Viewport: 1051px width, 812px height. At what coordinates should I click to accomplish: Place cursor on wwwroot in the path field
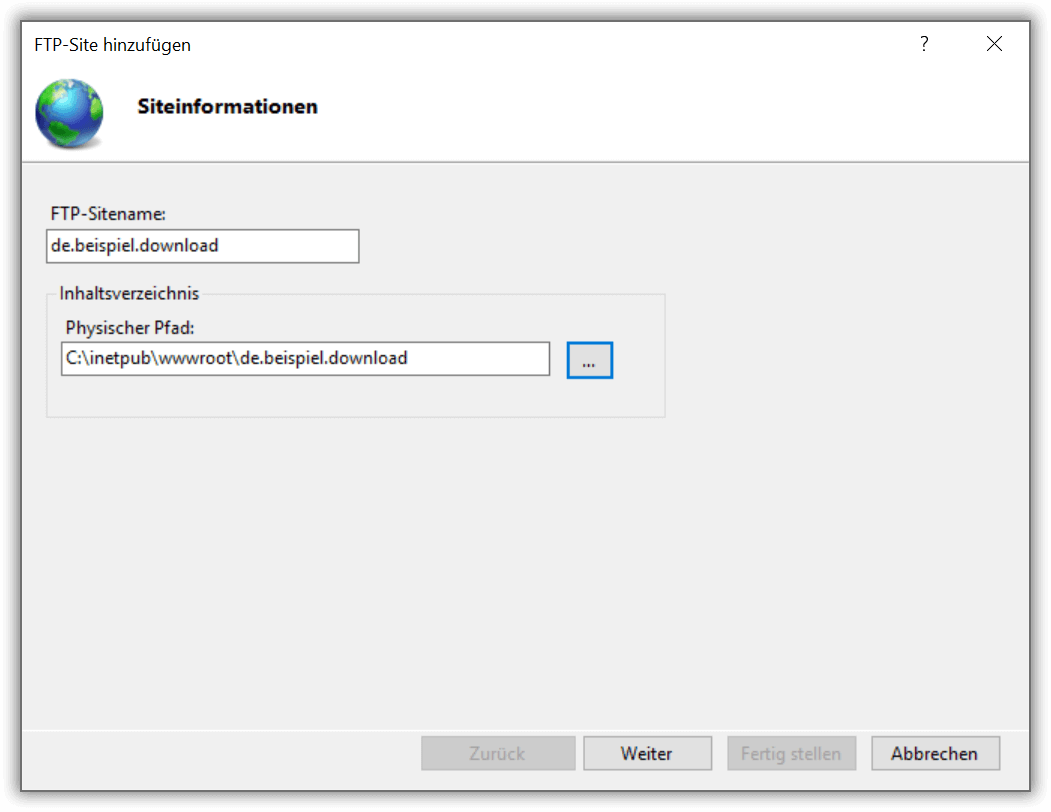point(195,359)
